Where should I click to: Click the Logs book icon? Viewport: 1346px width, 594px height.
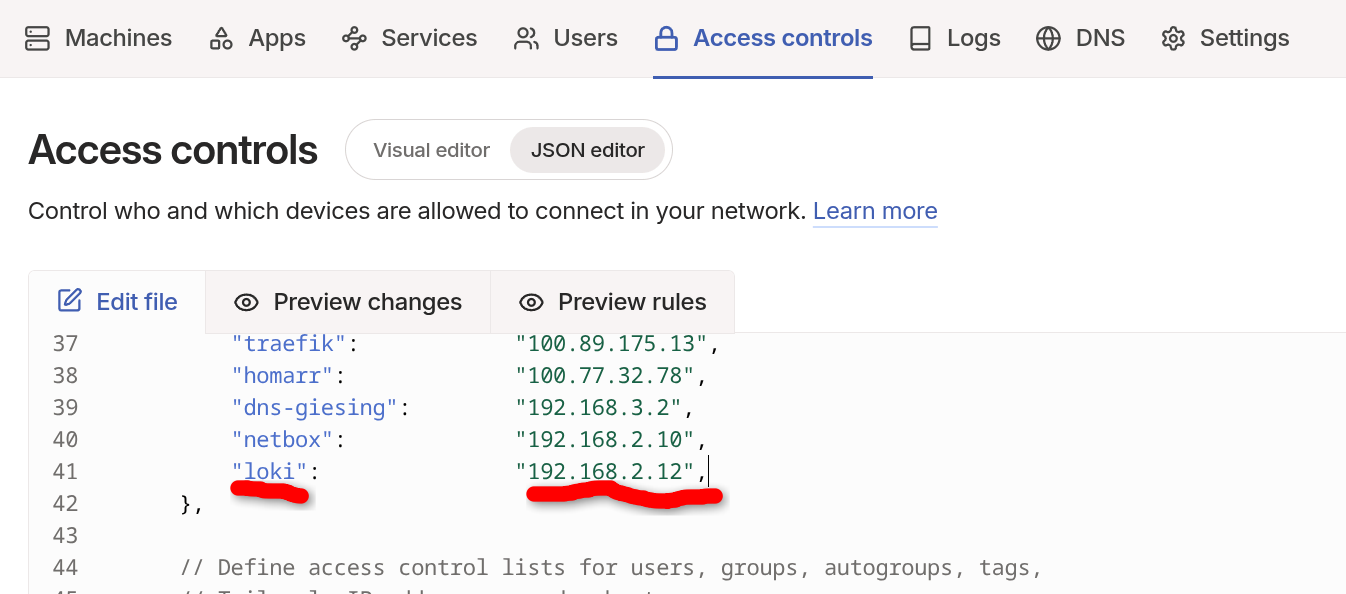pos(920,39)
